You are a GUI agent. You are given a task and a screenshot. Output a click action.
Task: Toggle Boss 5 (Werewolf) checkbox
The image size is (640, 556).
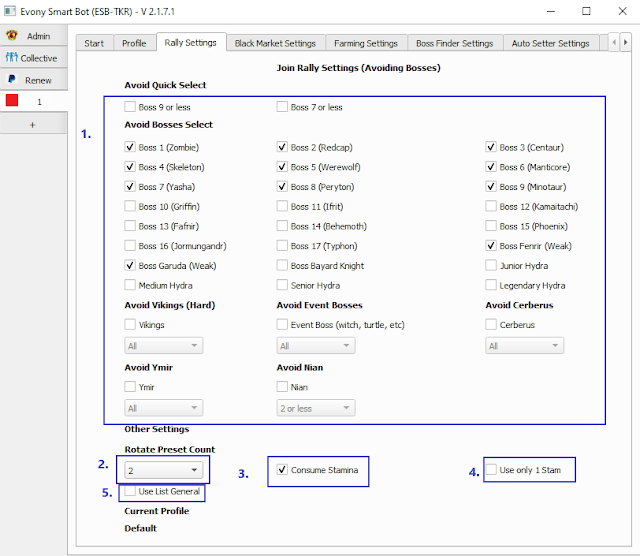(x=282, y=167)
